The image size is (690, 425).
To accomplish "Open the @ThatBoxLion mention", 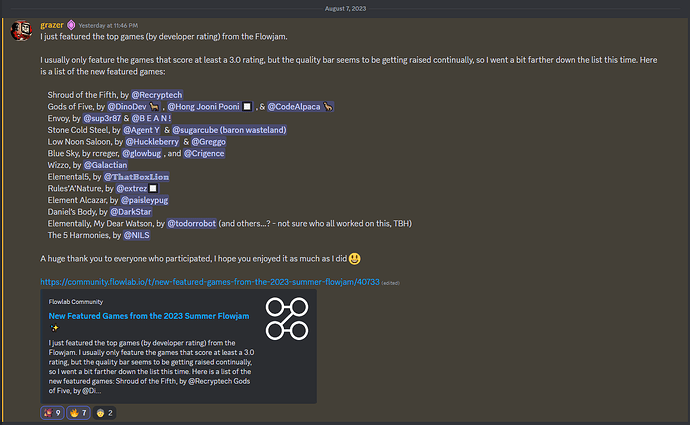I will 136,177.
